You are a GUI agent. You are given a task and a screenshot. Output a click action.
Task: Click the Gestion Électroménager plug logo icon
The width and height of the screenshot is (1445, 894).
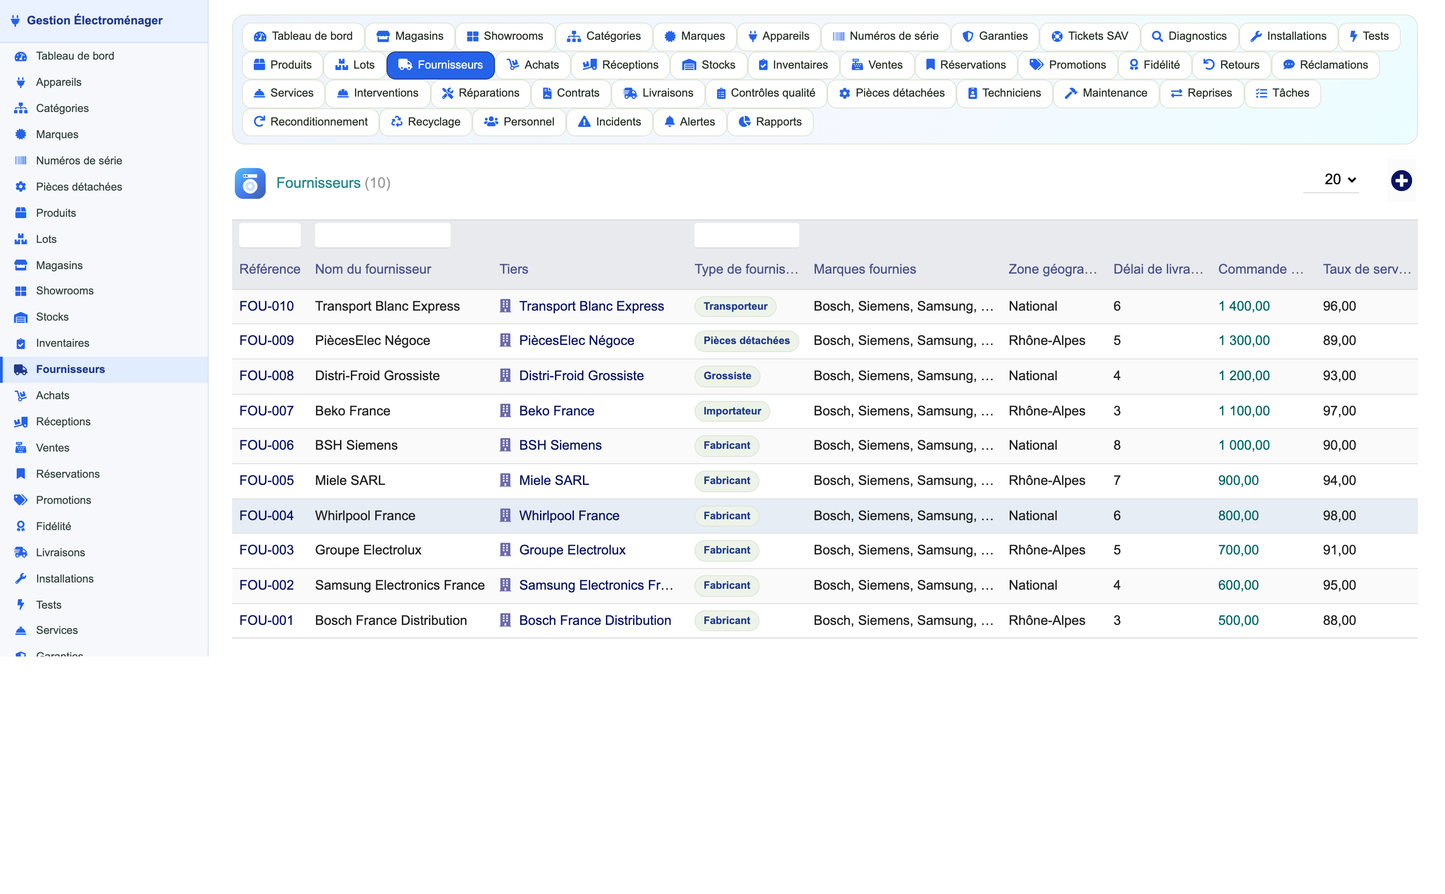click(15, 20)
